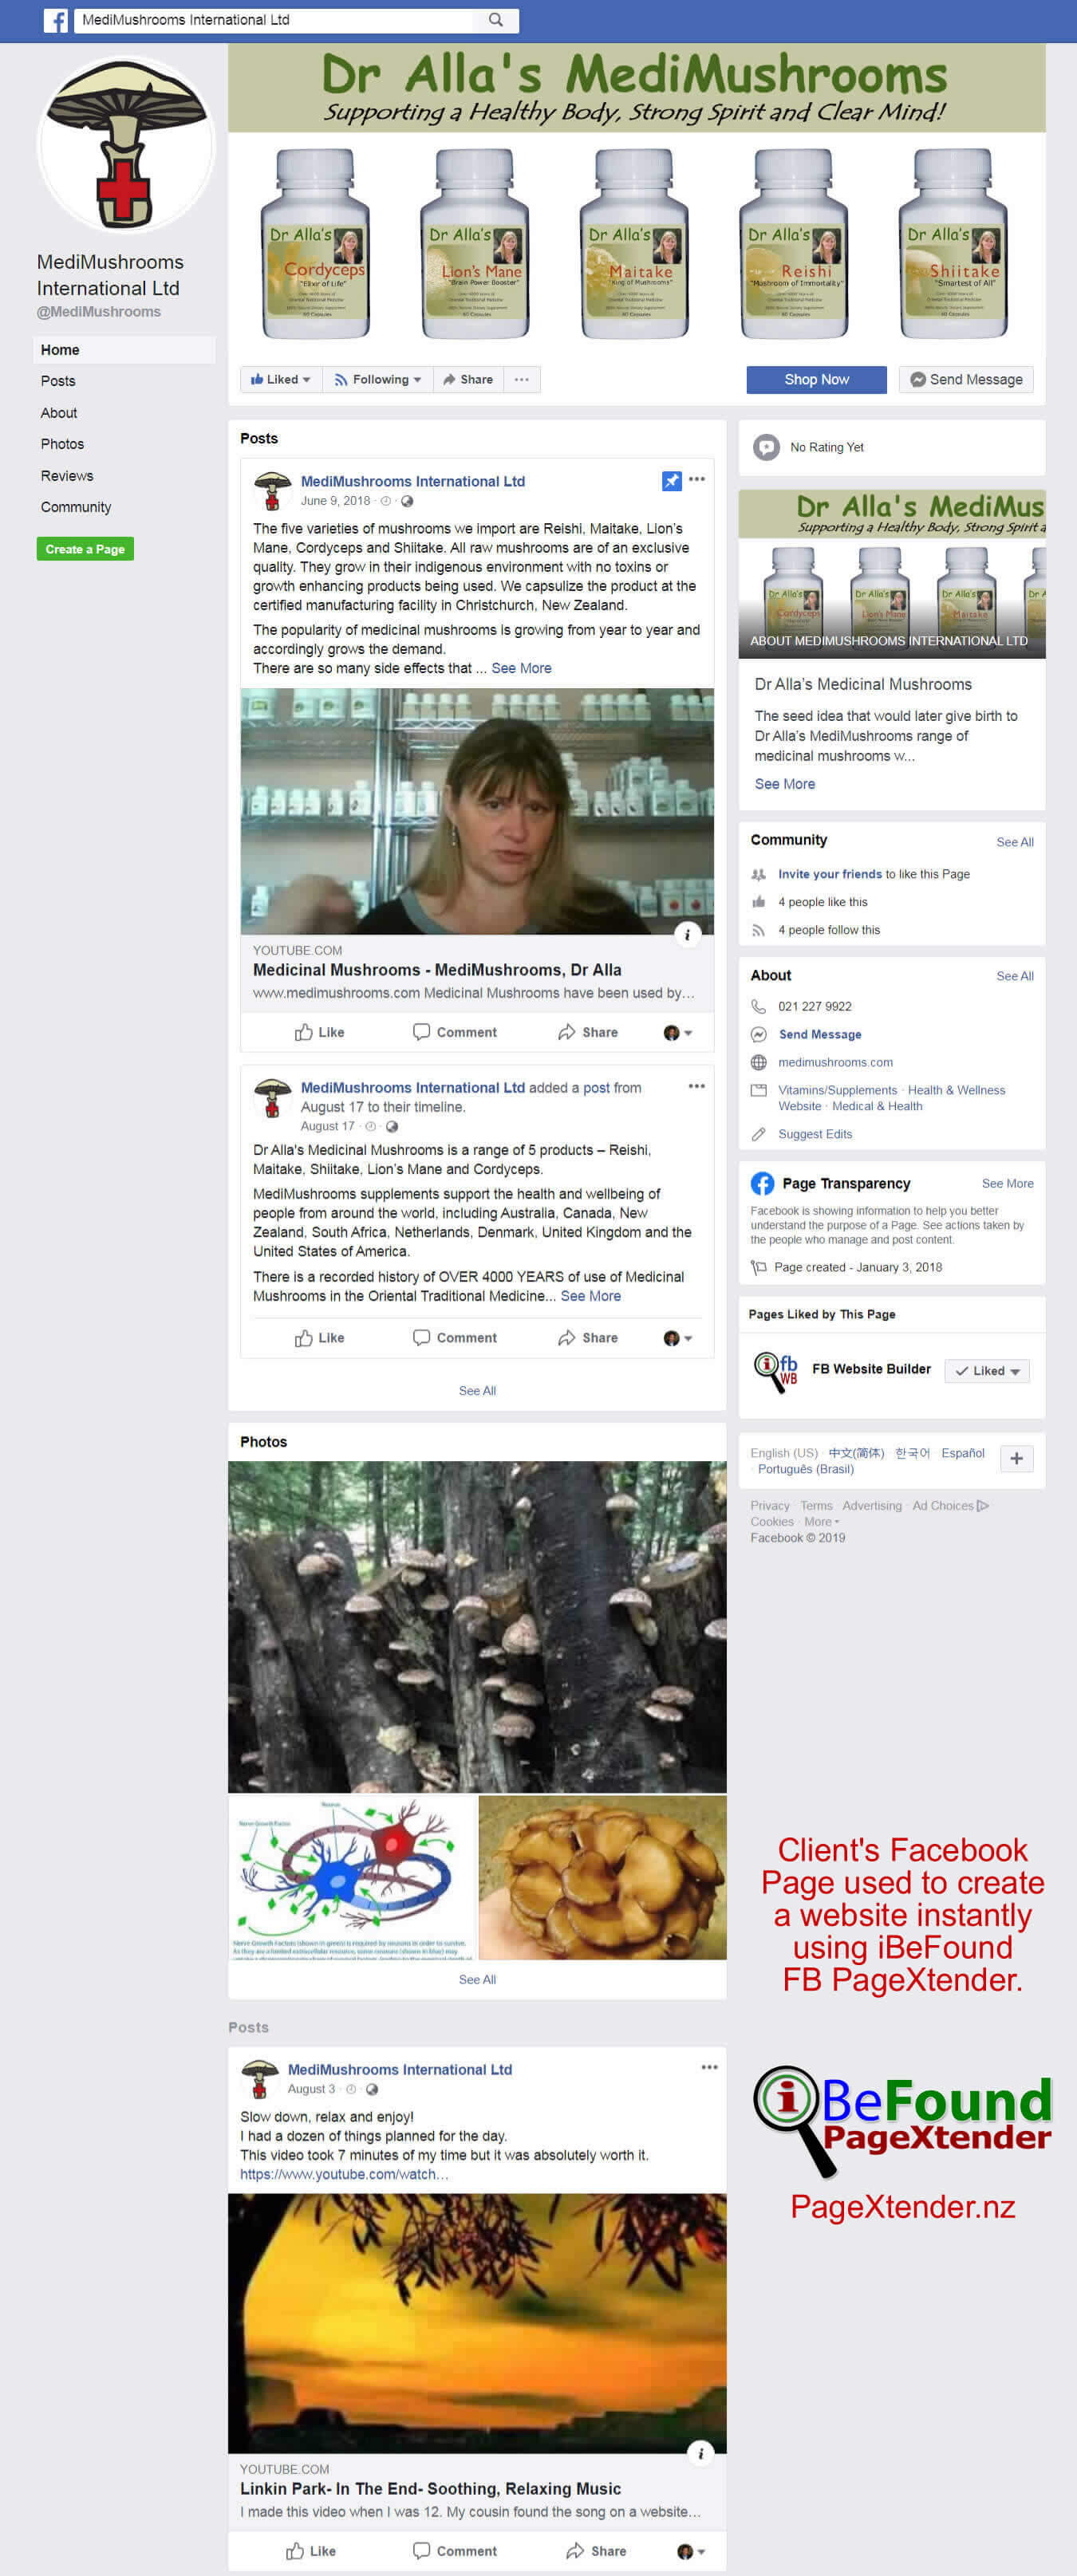Expand See More on the pinned post

[521, 668]
